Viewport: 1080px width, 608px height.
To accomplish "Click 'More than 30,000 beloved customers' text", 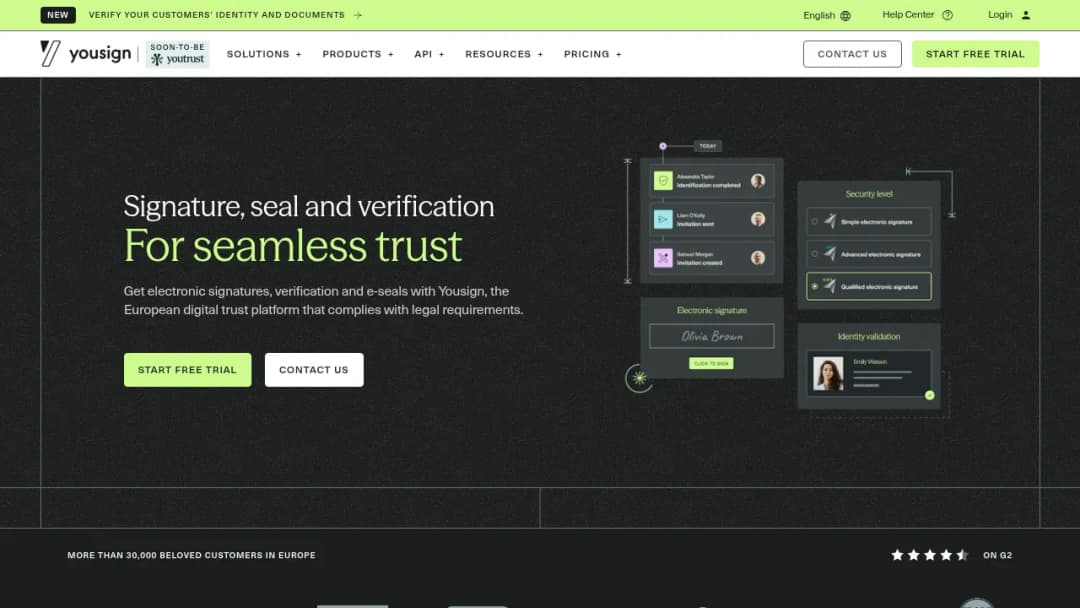I will (x=191, y=555).
